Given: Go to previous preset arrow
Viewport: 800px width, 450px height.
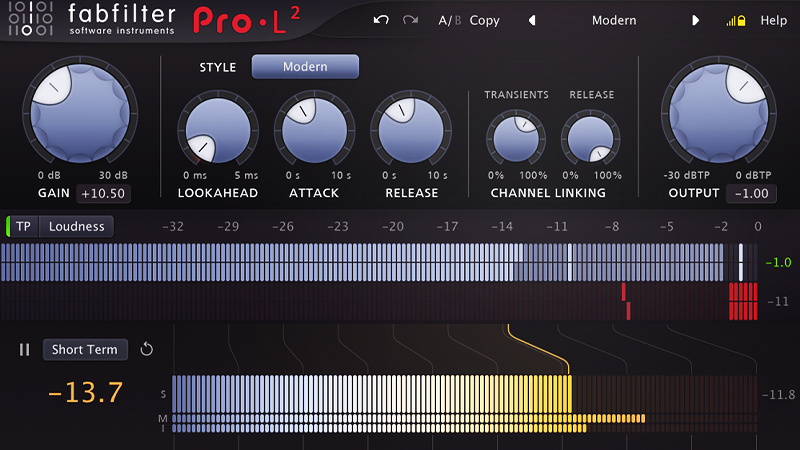Looking at the screenshot, I should (x=532, y=20).
